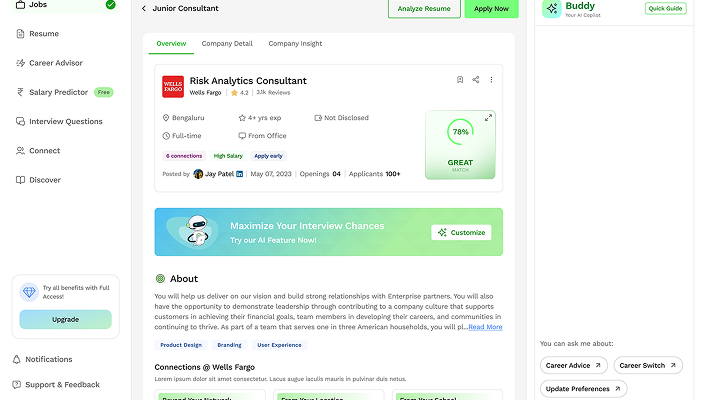Click the Analyze Resume button
This screenshot has width=702, height=400.
424,9
